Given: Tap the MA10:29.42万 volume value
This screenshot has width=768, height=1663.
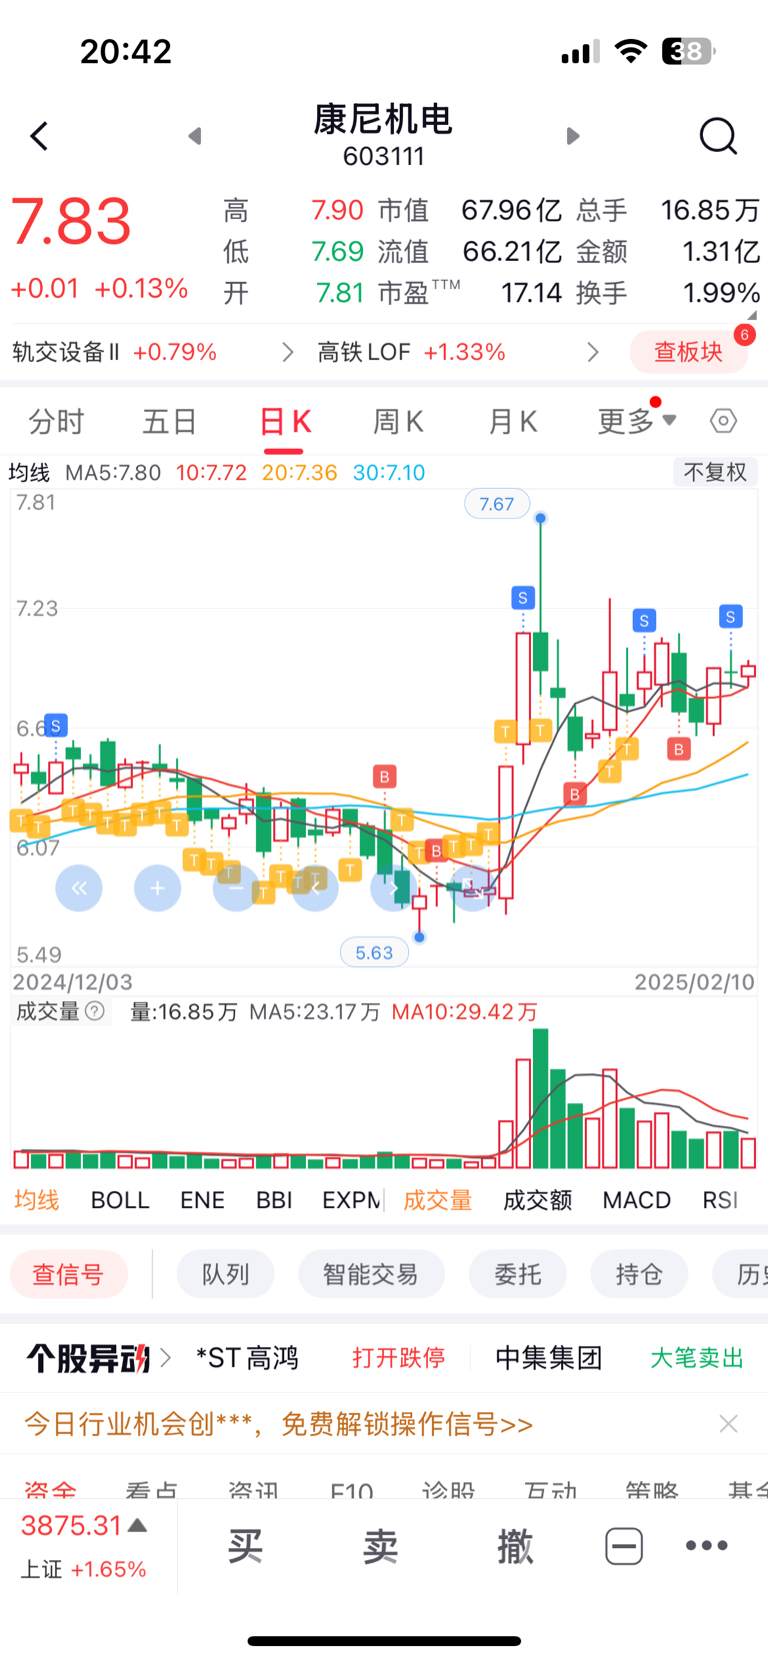Looking at the screenshot, I should click(464, 1012).
